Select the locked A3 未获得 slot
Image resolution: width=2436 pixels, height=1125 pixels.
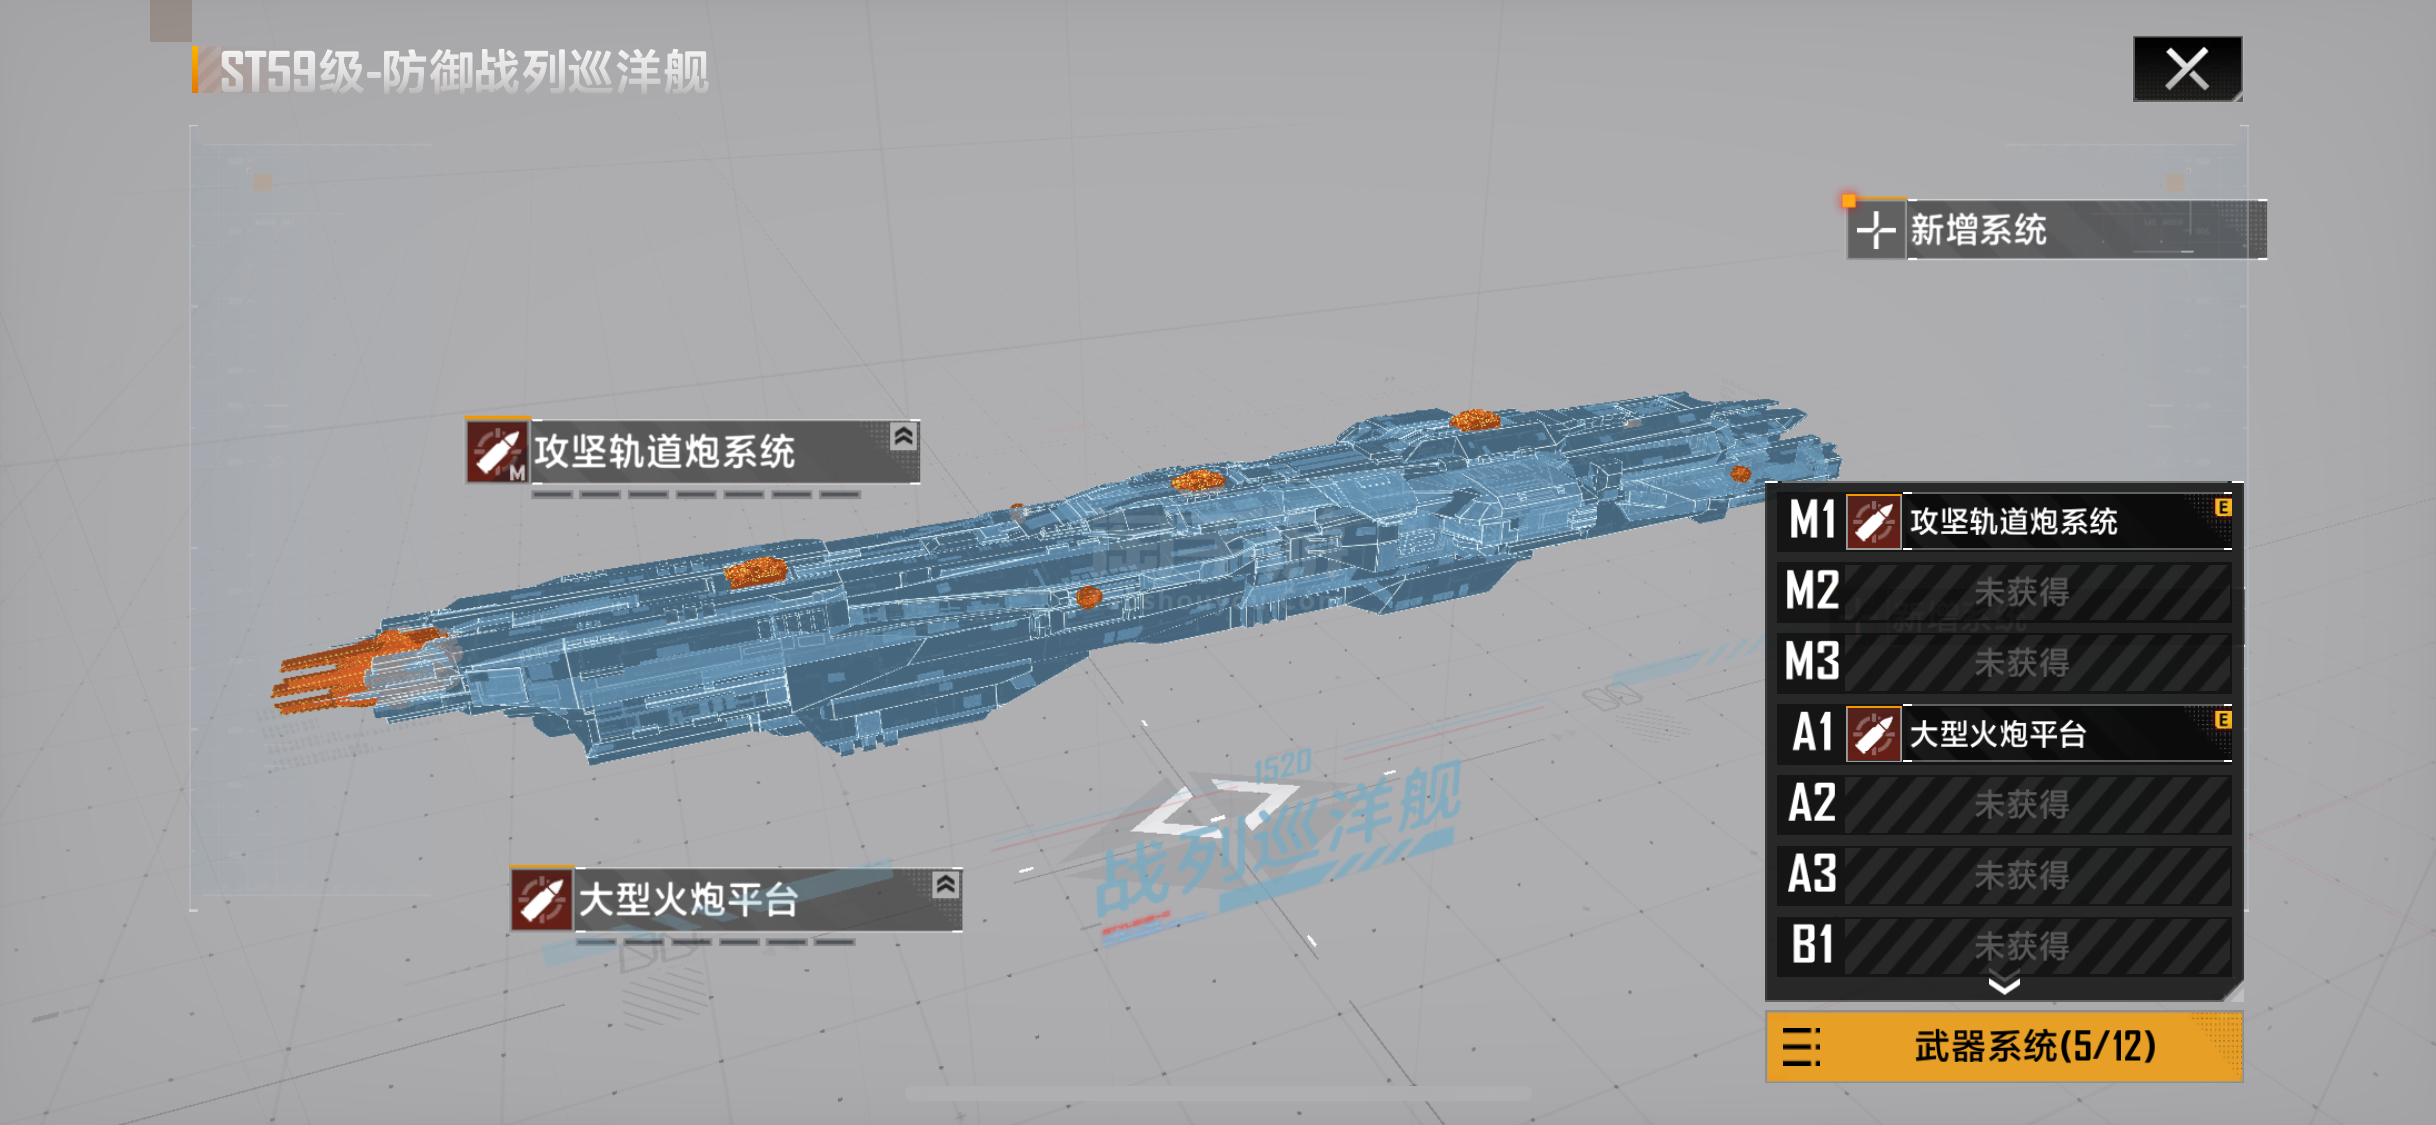(2004, 875)
